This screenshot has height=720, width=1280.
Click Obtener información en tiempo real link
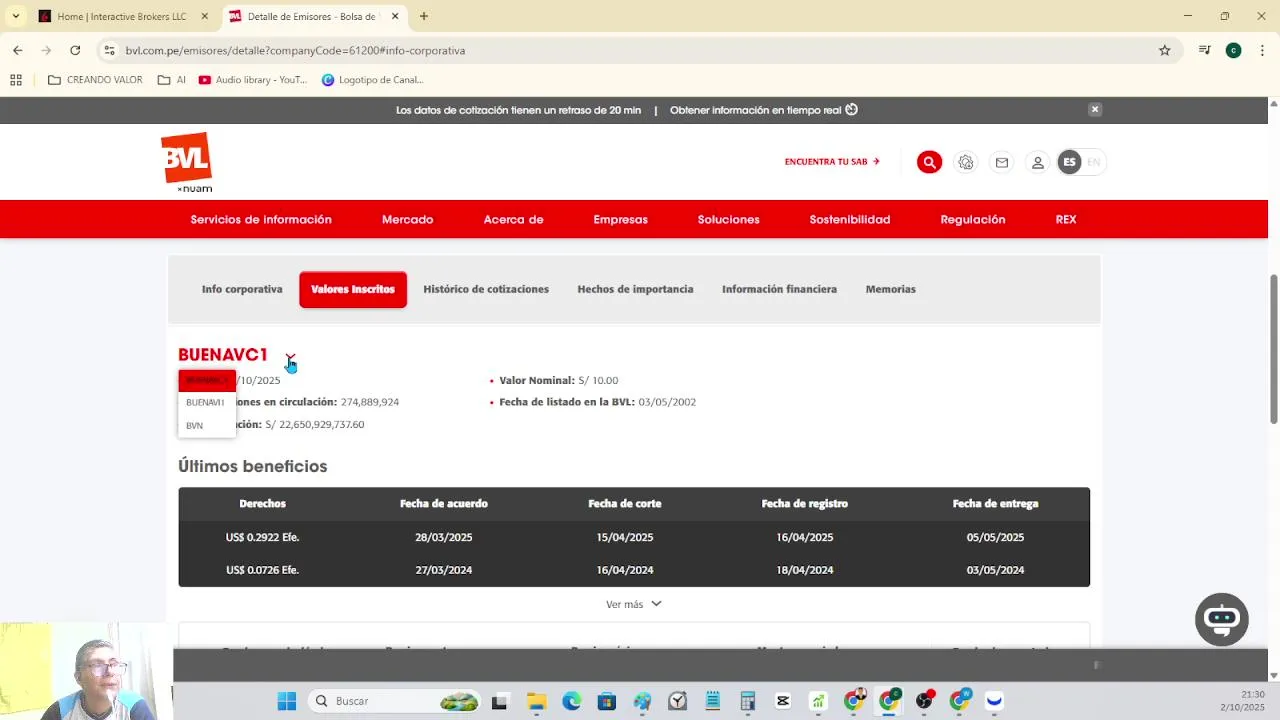[x=764, y=110]
